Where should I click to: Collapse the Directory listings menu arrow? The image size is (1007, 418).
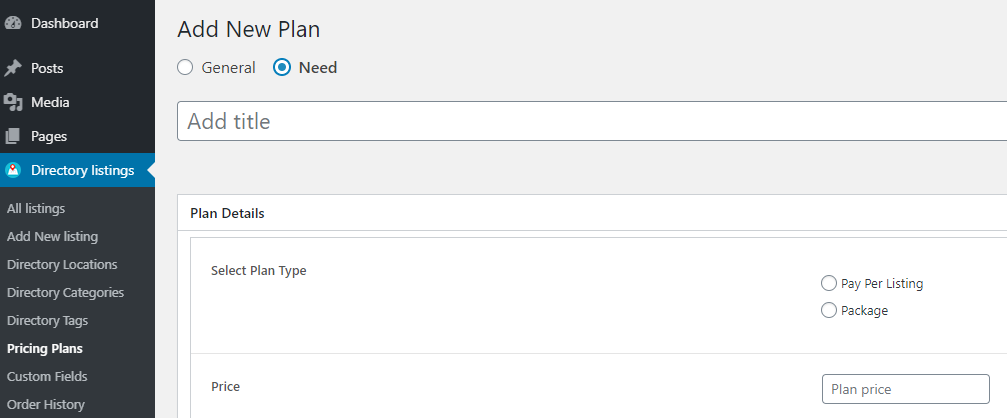(x=151, y=170)
